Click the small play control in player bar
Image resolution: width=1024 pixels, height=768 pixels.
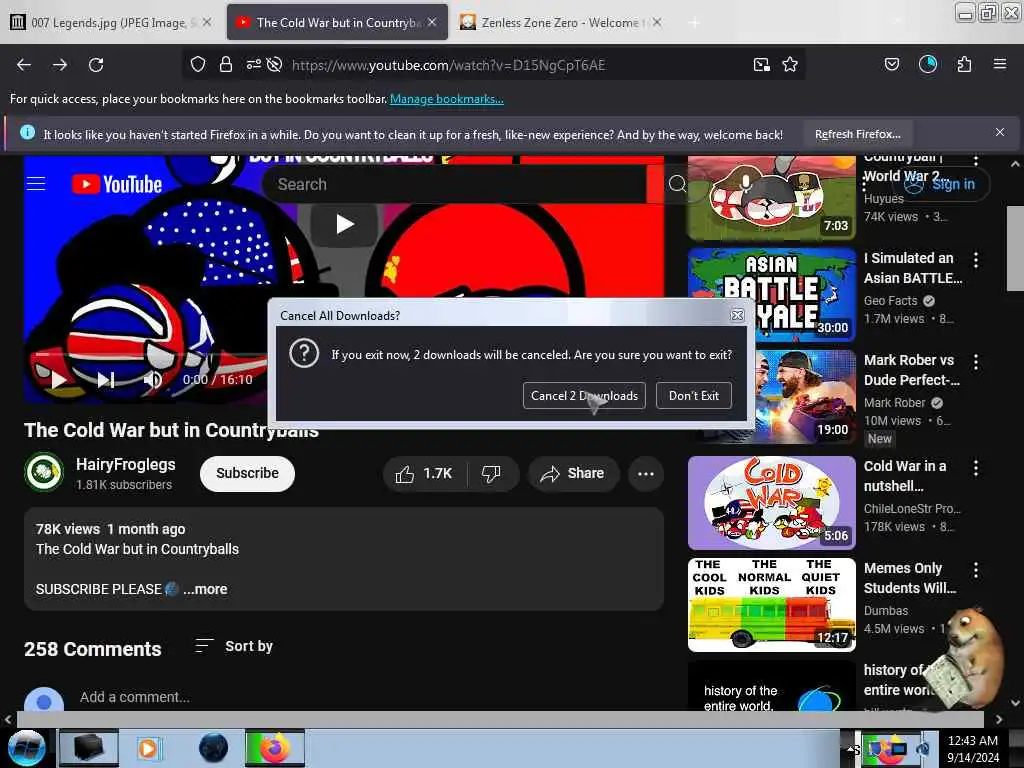(58, 379)
